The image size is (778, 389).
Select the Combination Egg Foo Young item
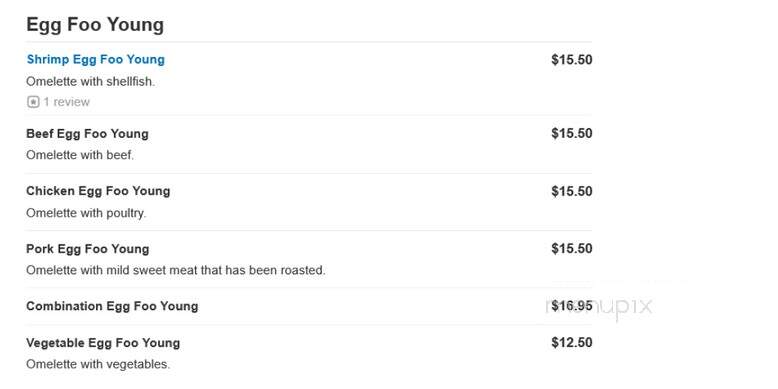[112, 306]
